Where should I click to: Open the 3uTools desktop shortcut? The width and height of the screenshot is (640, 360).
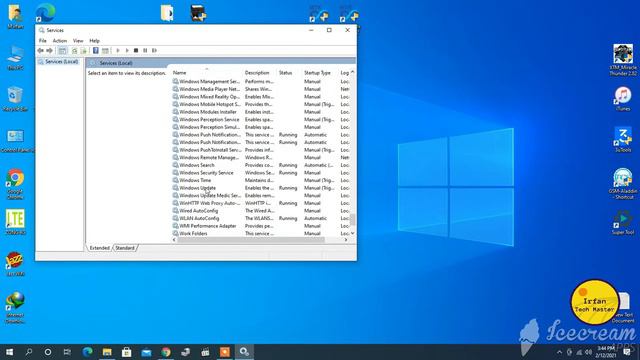click(x=623, y=140)
